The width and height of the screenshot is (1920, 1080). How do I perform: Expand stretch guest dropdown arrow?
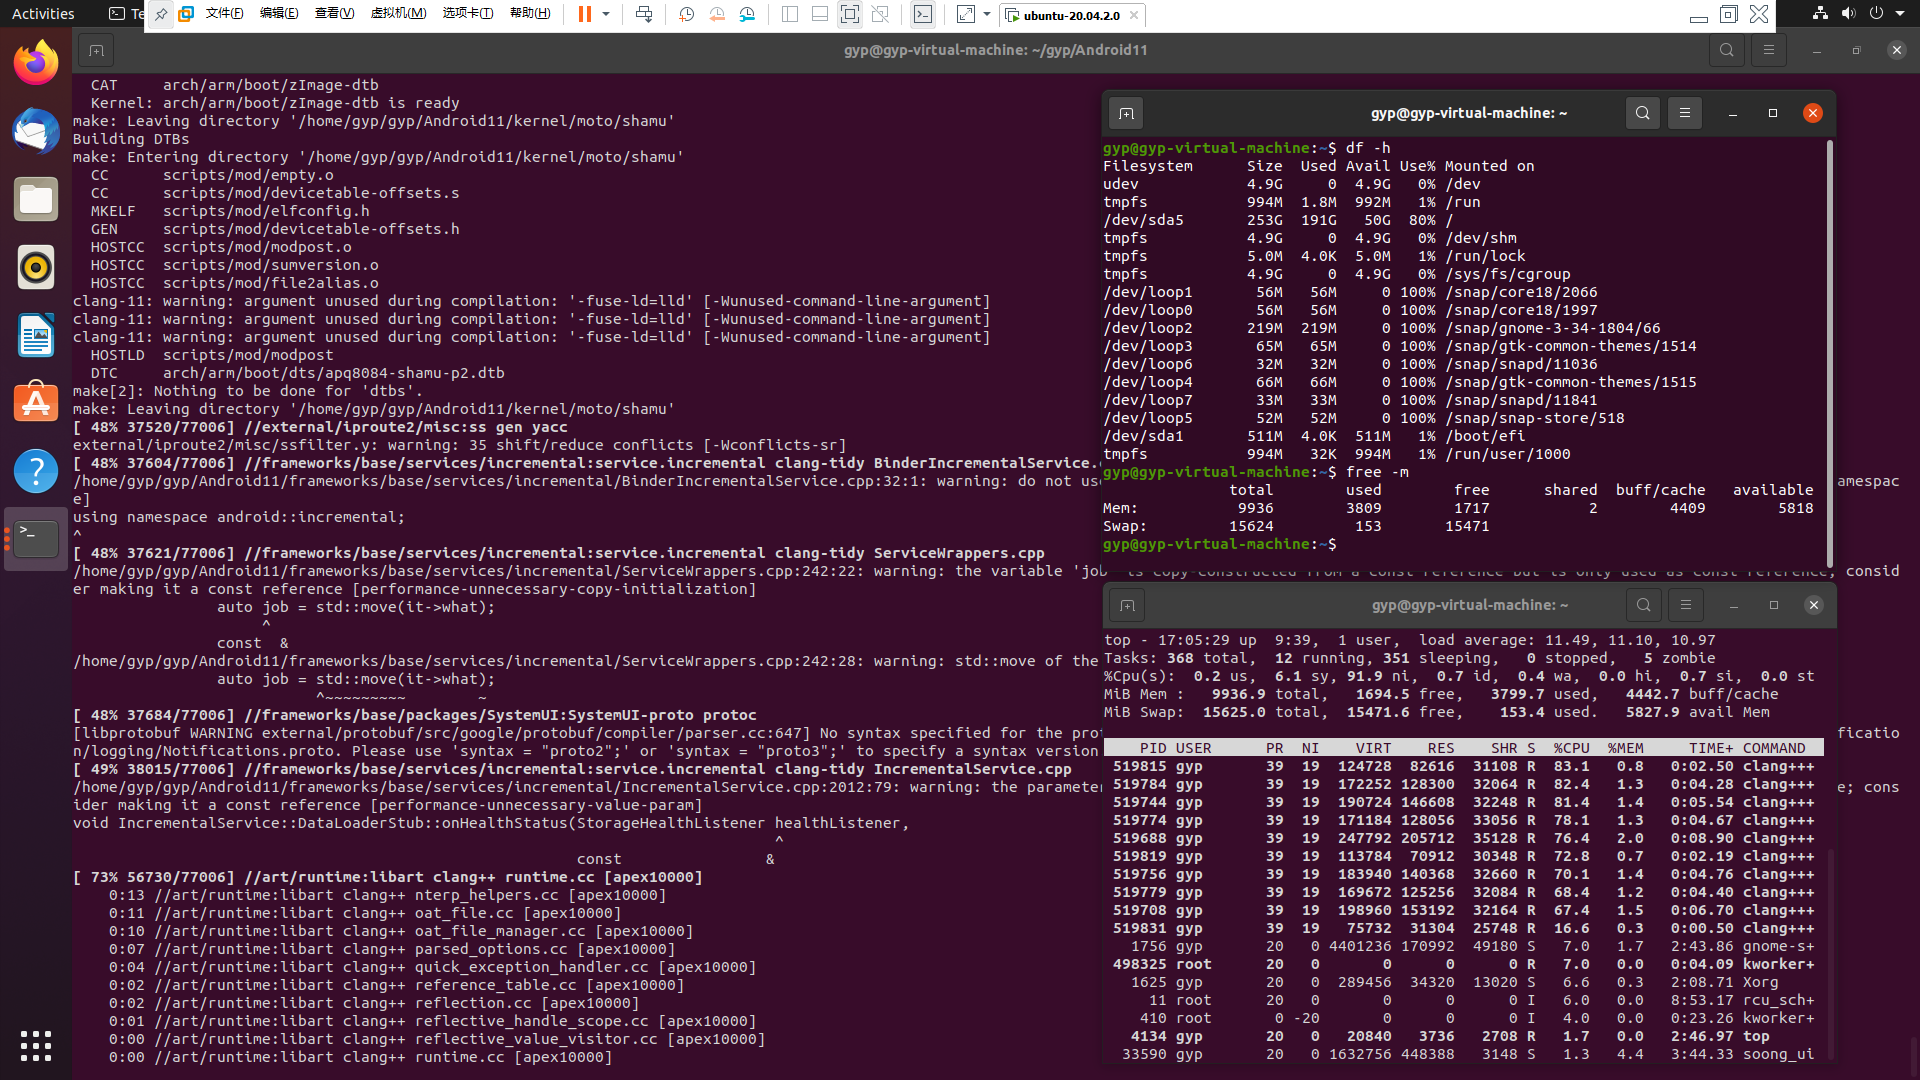pyautogui.click(x=987, y=14)
